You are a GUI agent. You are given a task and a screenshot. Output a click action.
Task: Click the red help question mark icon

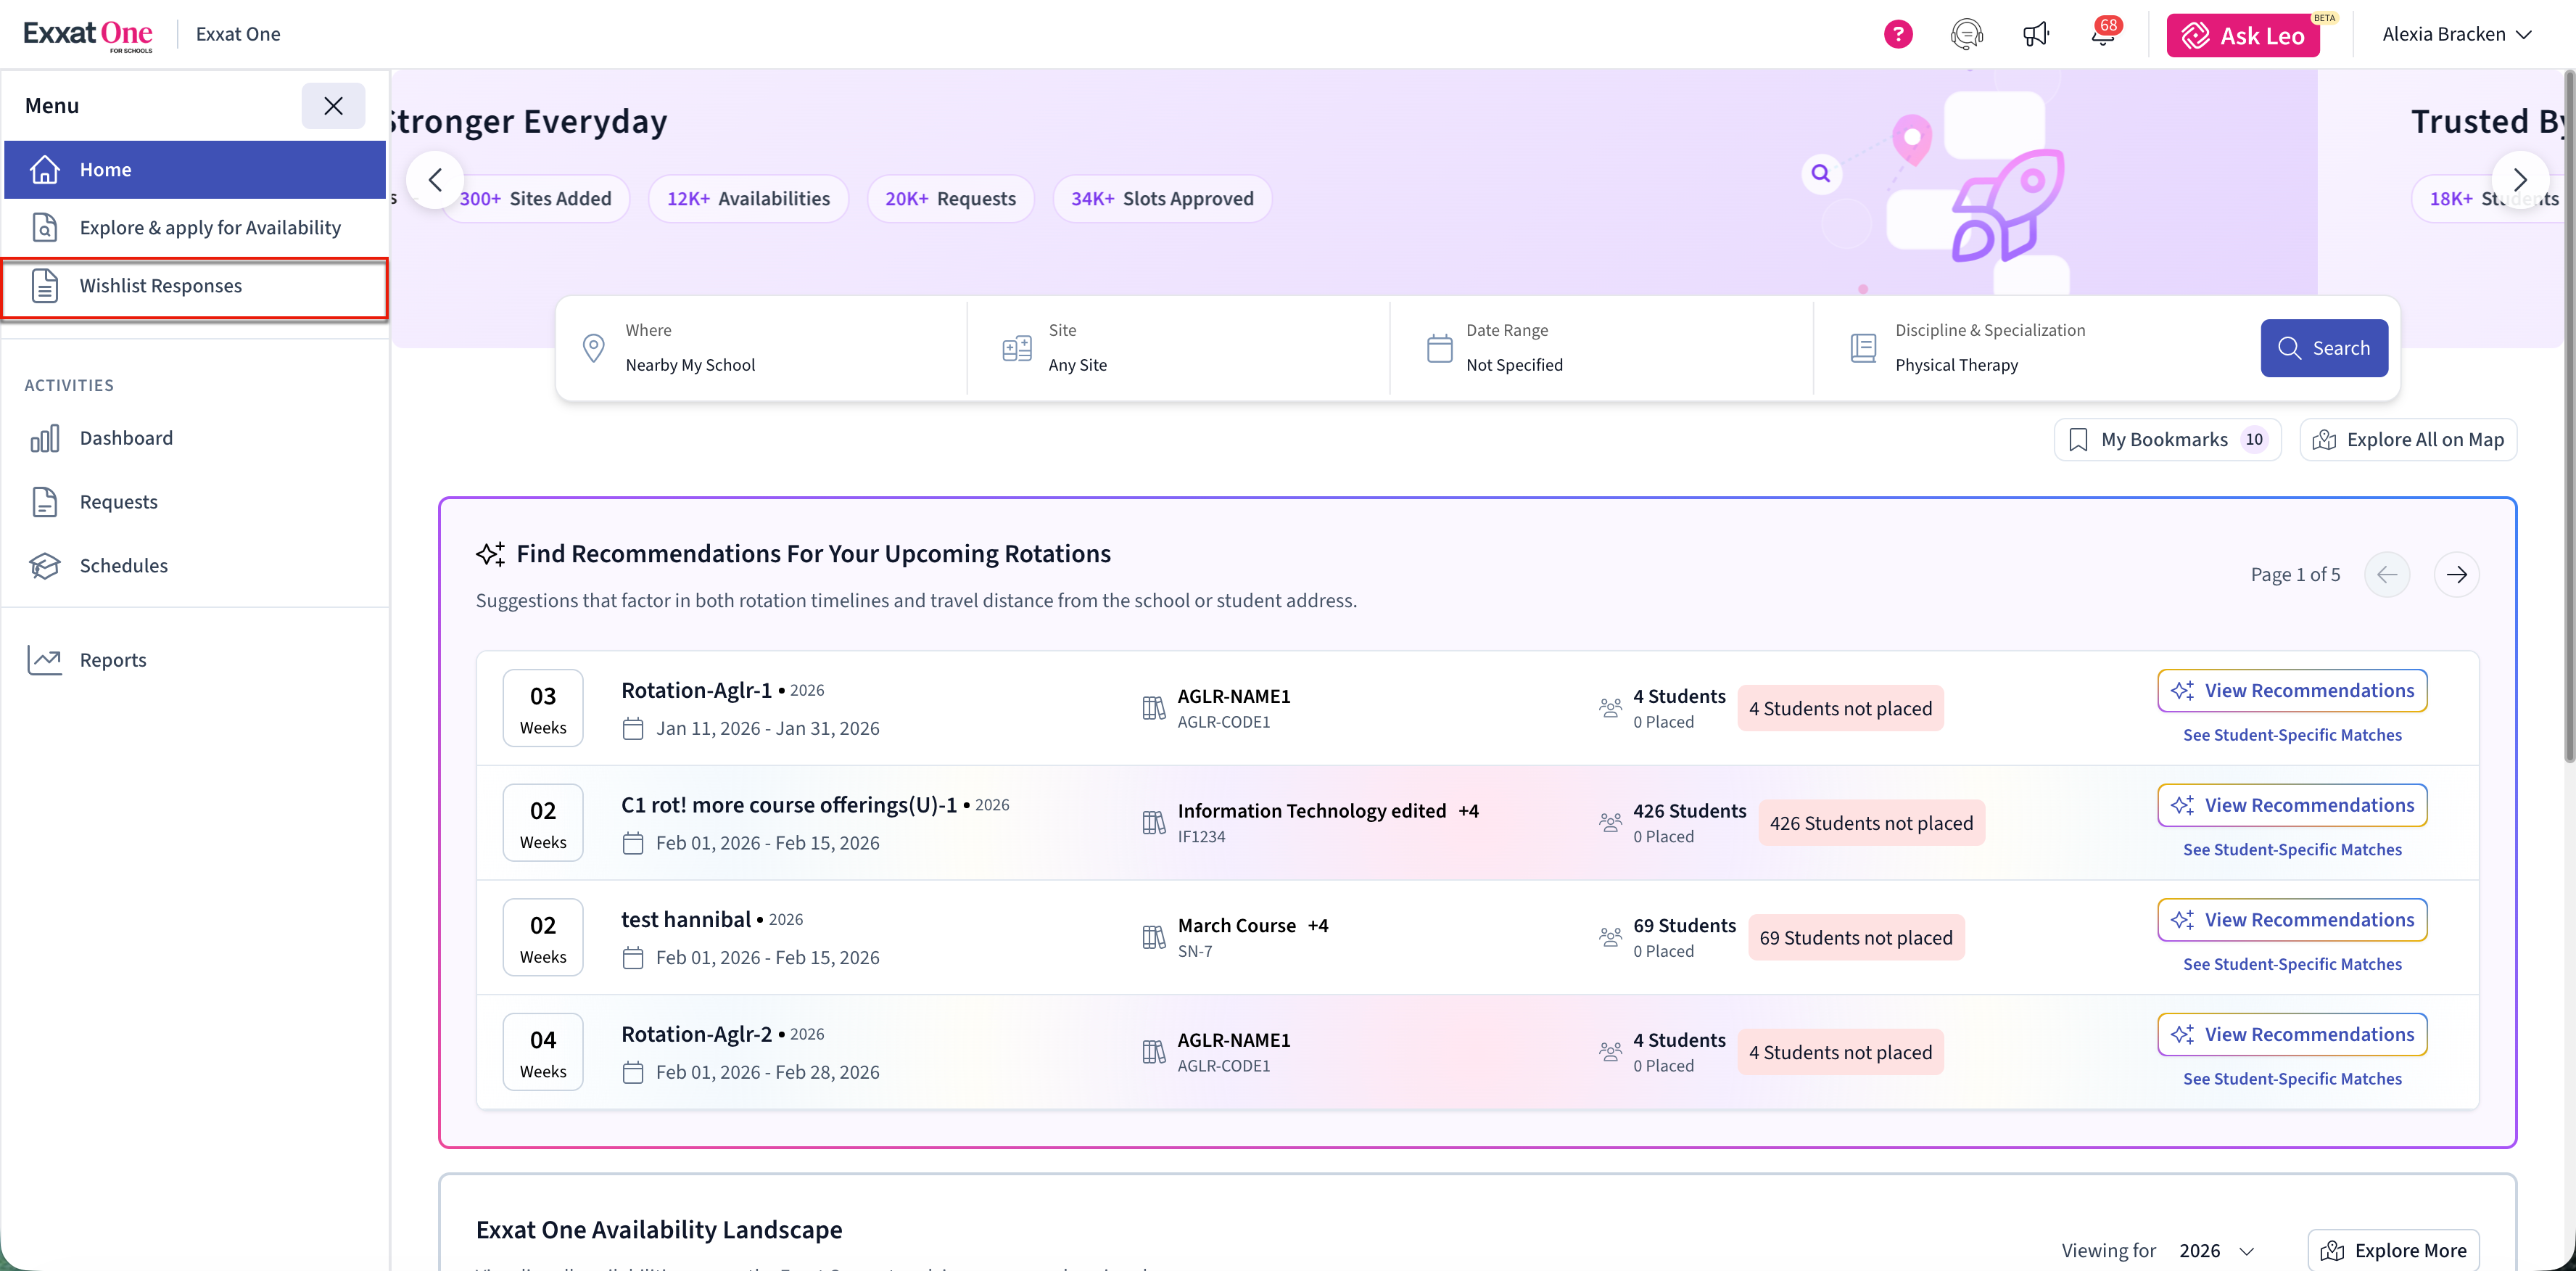[1897, 35]
